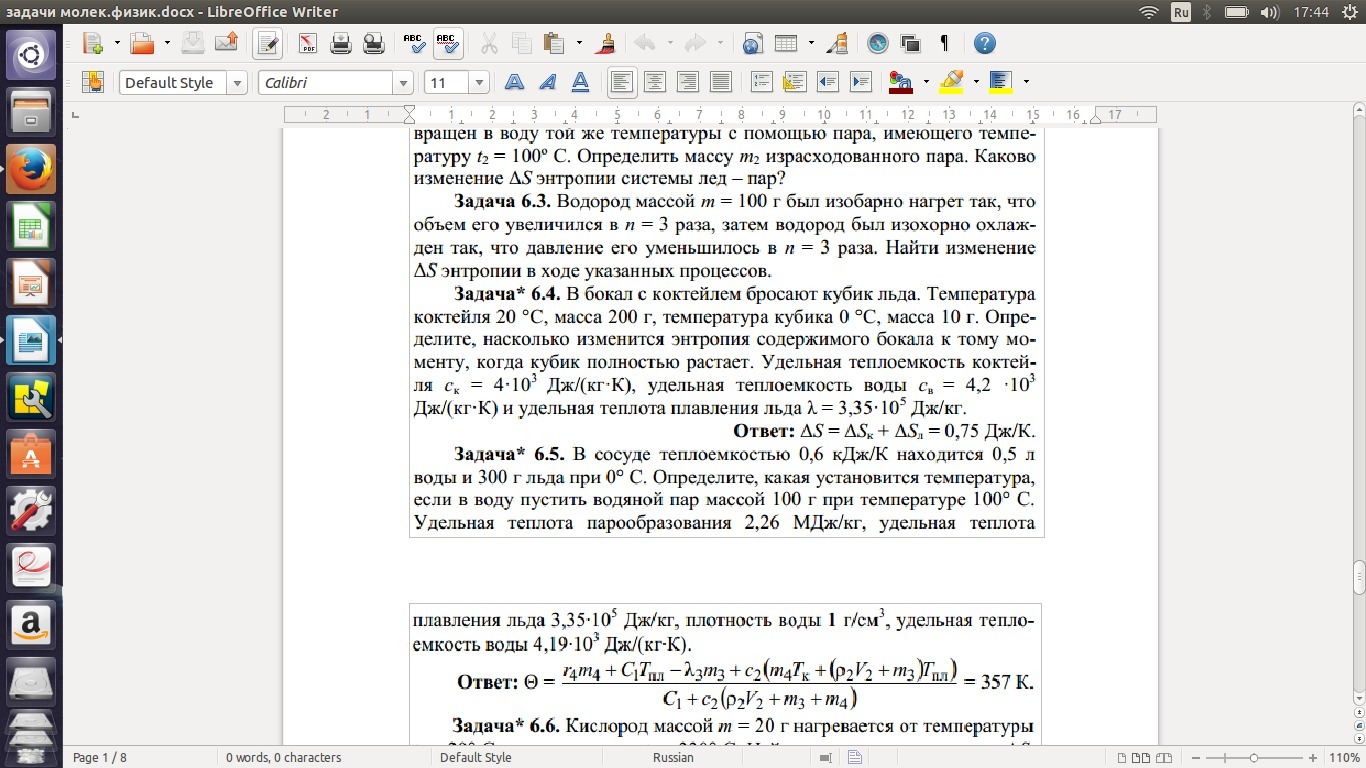Expand the highlighting color dropdown
The height and width of the screenshot is (768, 1366).
[x=976, y=82]
